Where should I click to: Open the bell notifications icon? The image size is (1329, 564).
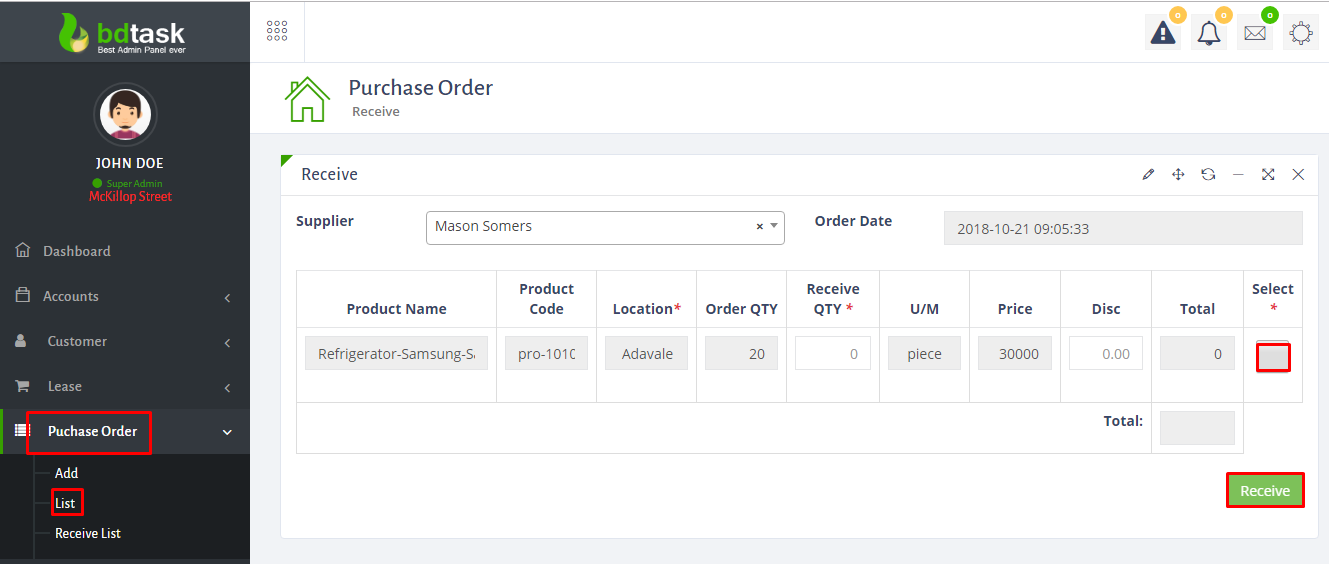[x=1209, y=33]
